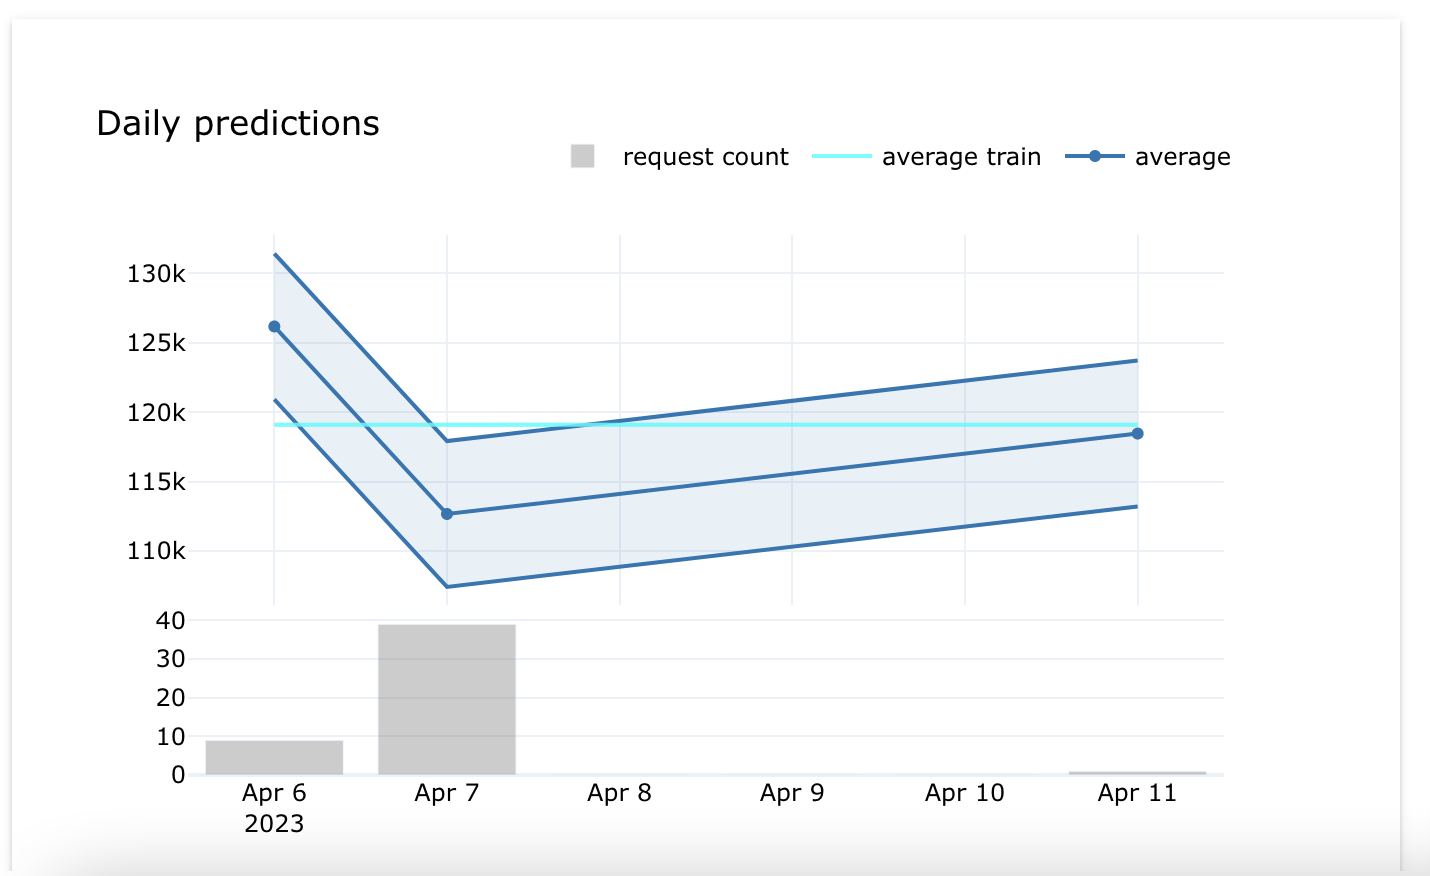Click the 'Apr 10' x-axis label
The width and height of the screenshot is (1430, 876).
click(x=965, y=793)
